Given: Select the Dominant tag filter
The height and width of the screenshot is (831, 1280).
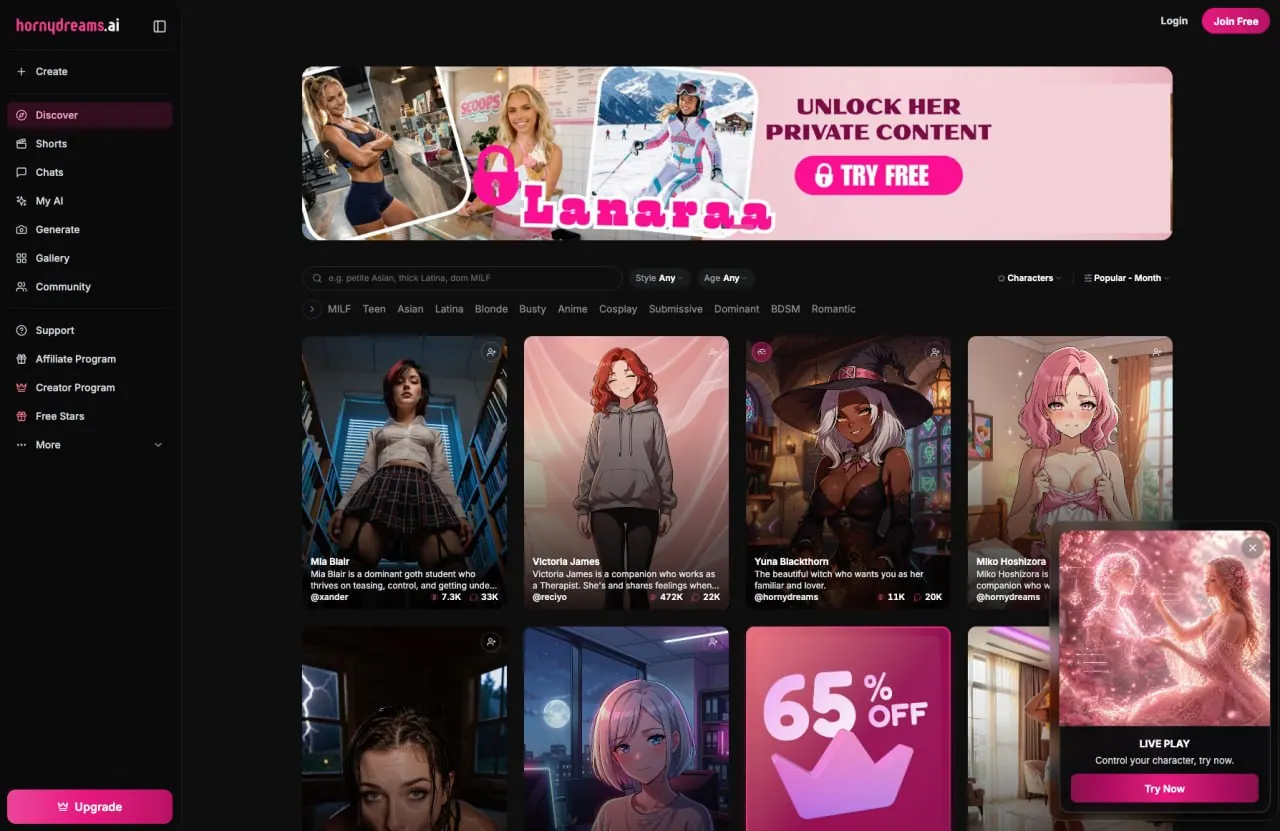Looking at the screenshot, I should (736, 309).
